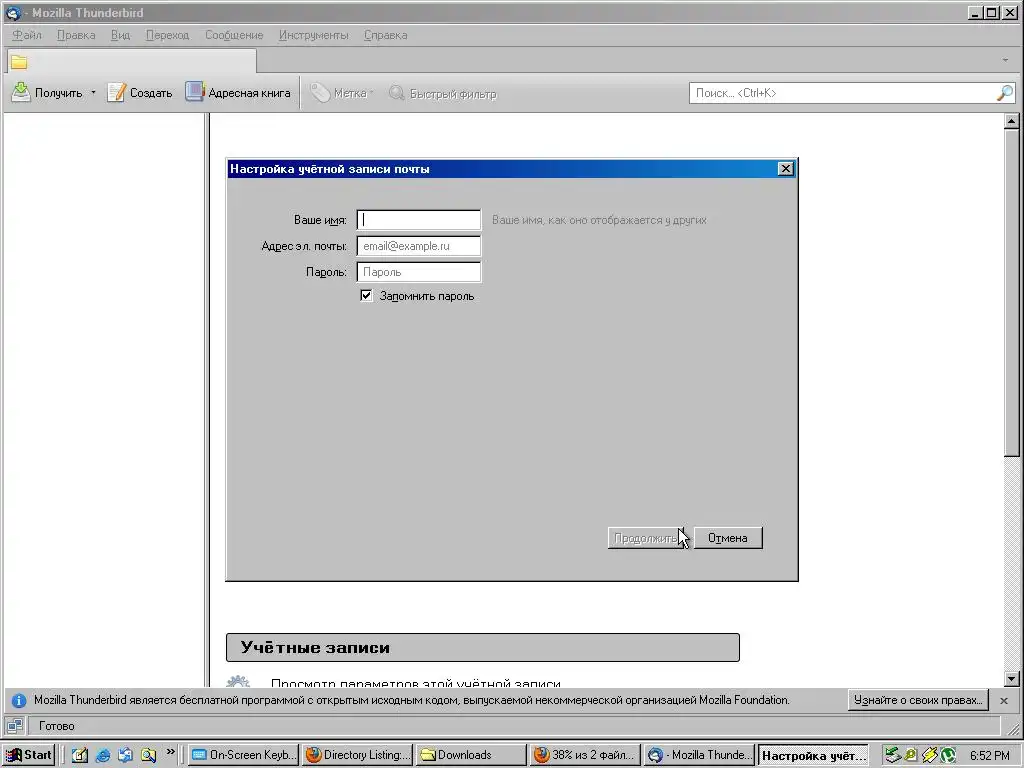Image resolution: width=1024 pixels, height=768 pixels.
Task: Click Узнайте о своих правах button
Action: (918, 700)
